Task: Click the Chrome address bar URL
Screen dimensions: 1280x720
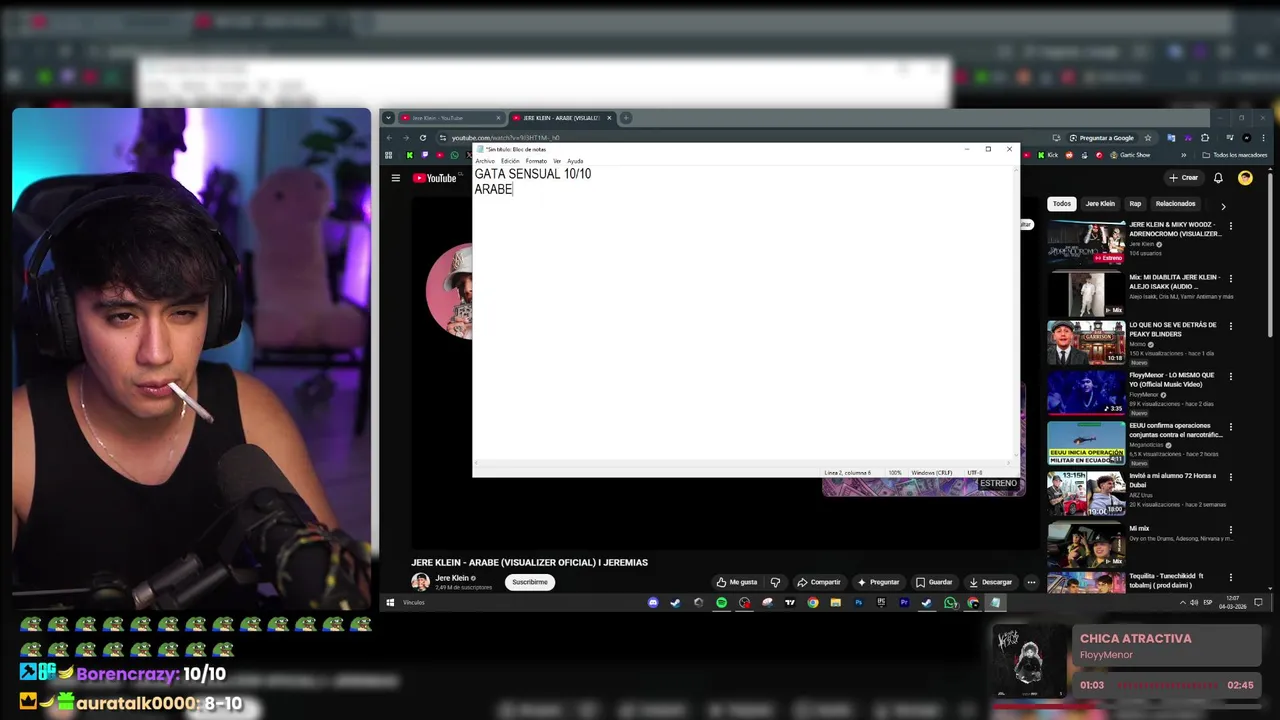Action: (505, 138)
